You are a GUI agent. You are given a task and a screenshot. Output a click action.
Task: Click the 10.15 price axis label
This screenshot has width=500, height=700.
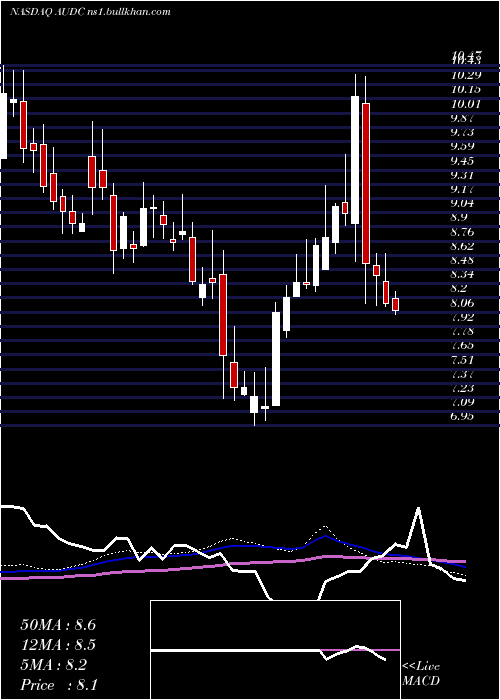pos(466,90)
